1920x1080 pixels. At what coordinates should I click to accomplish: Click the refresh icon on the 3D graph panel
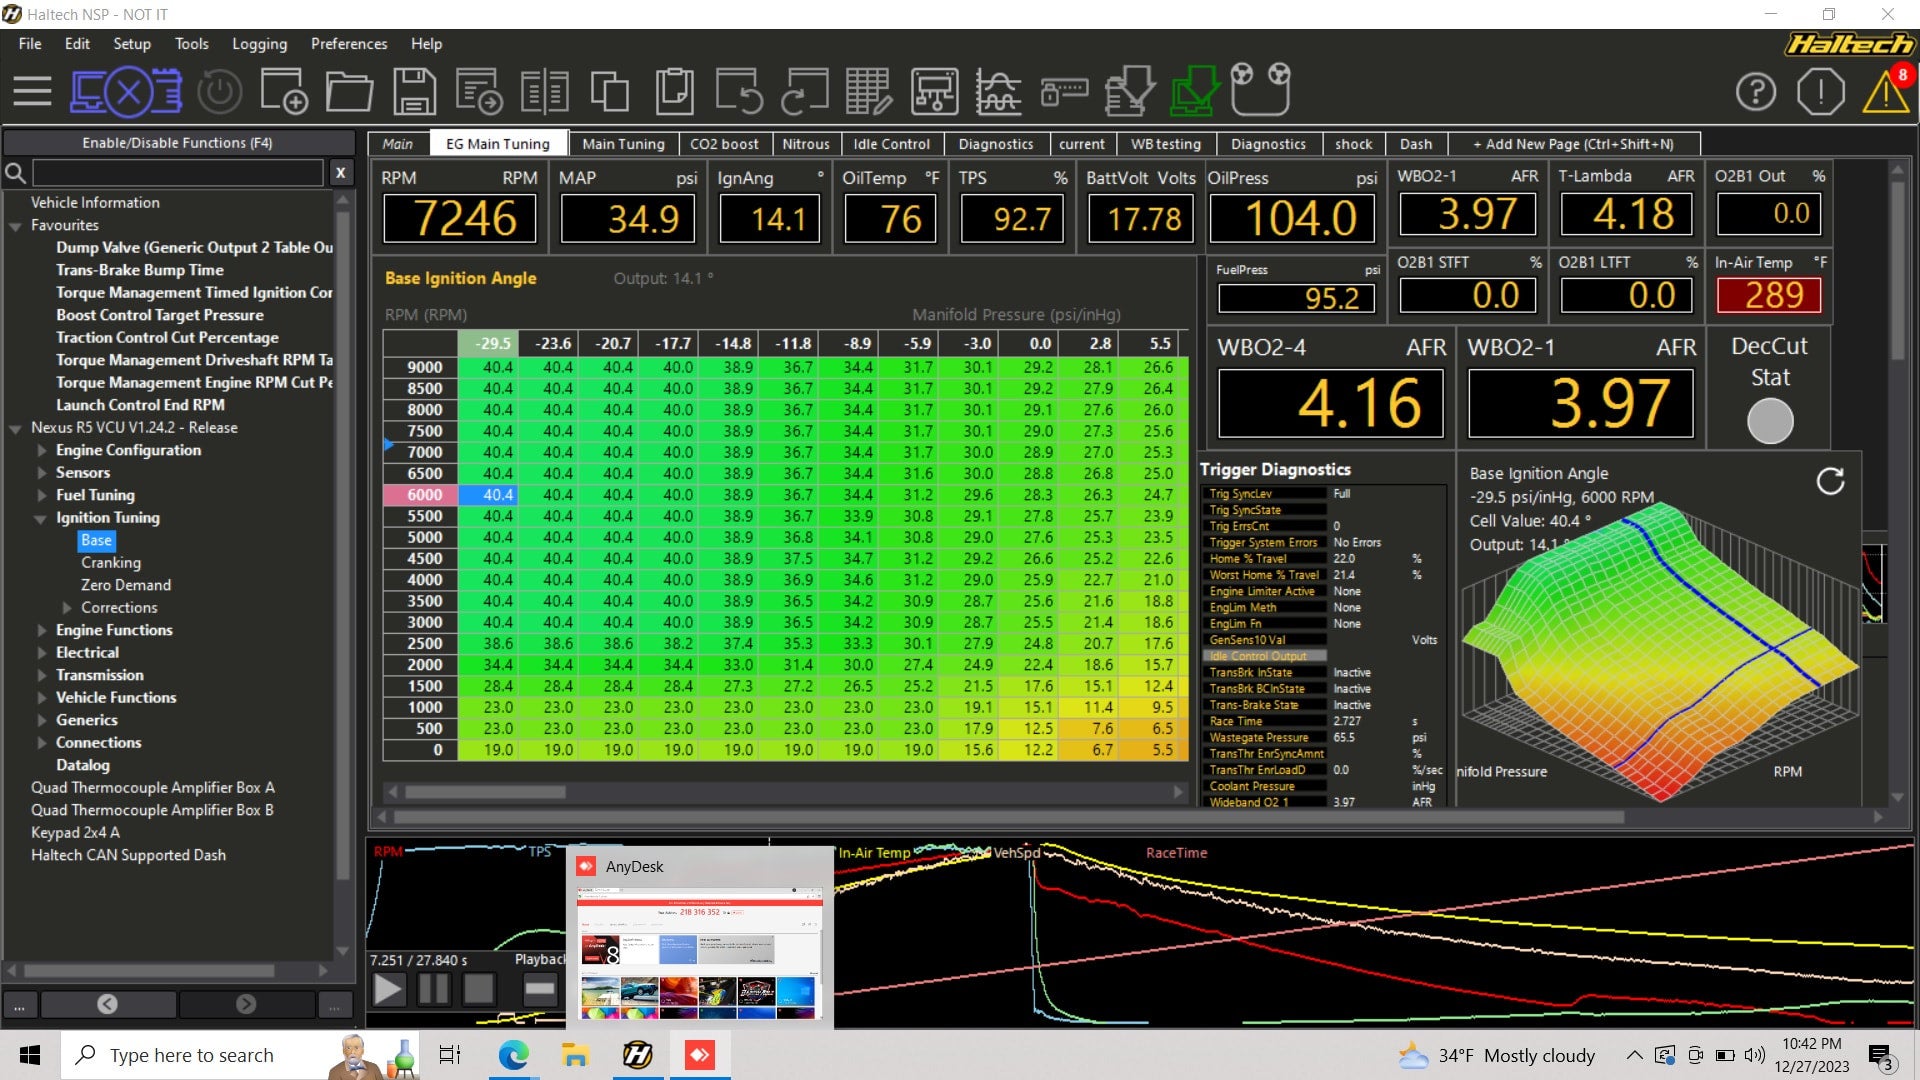[x=1832, y=482]
